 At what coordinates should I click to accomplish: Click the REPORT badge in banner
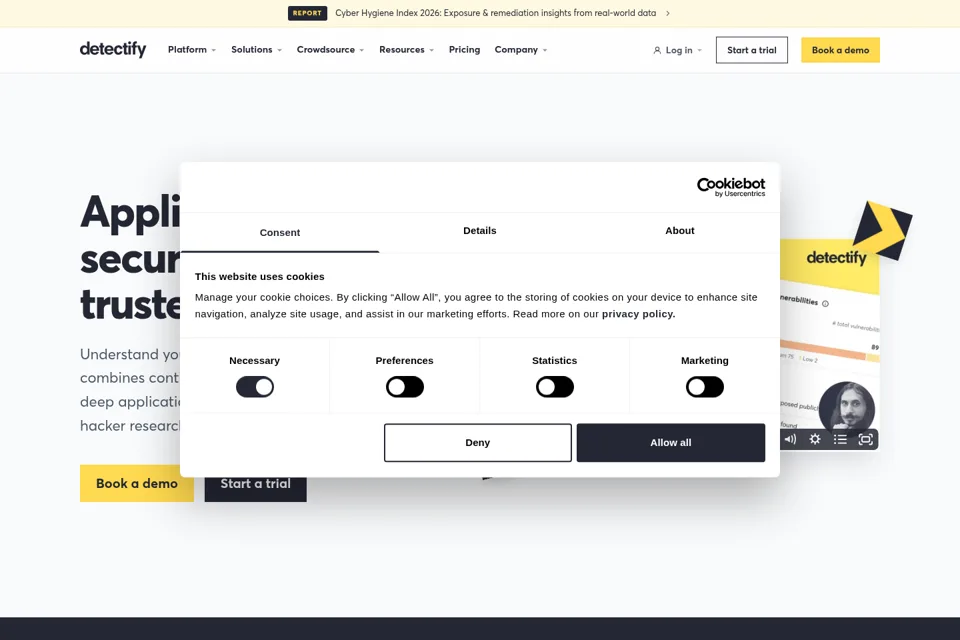tap(307, 13)
